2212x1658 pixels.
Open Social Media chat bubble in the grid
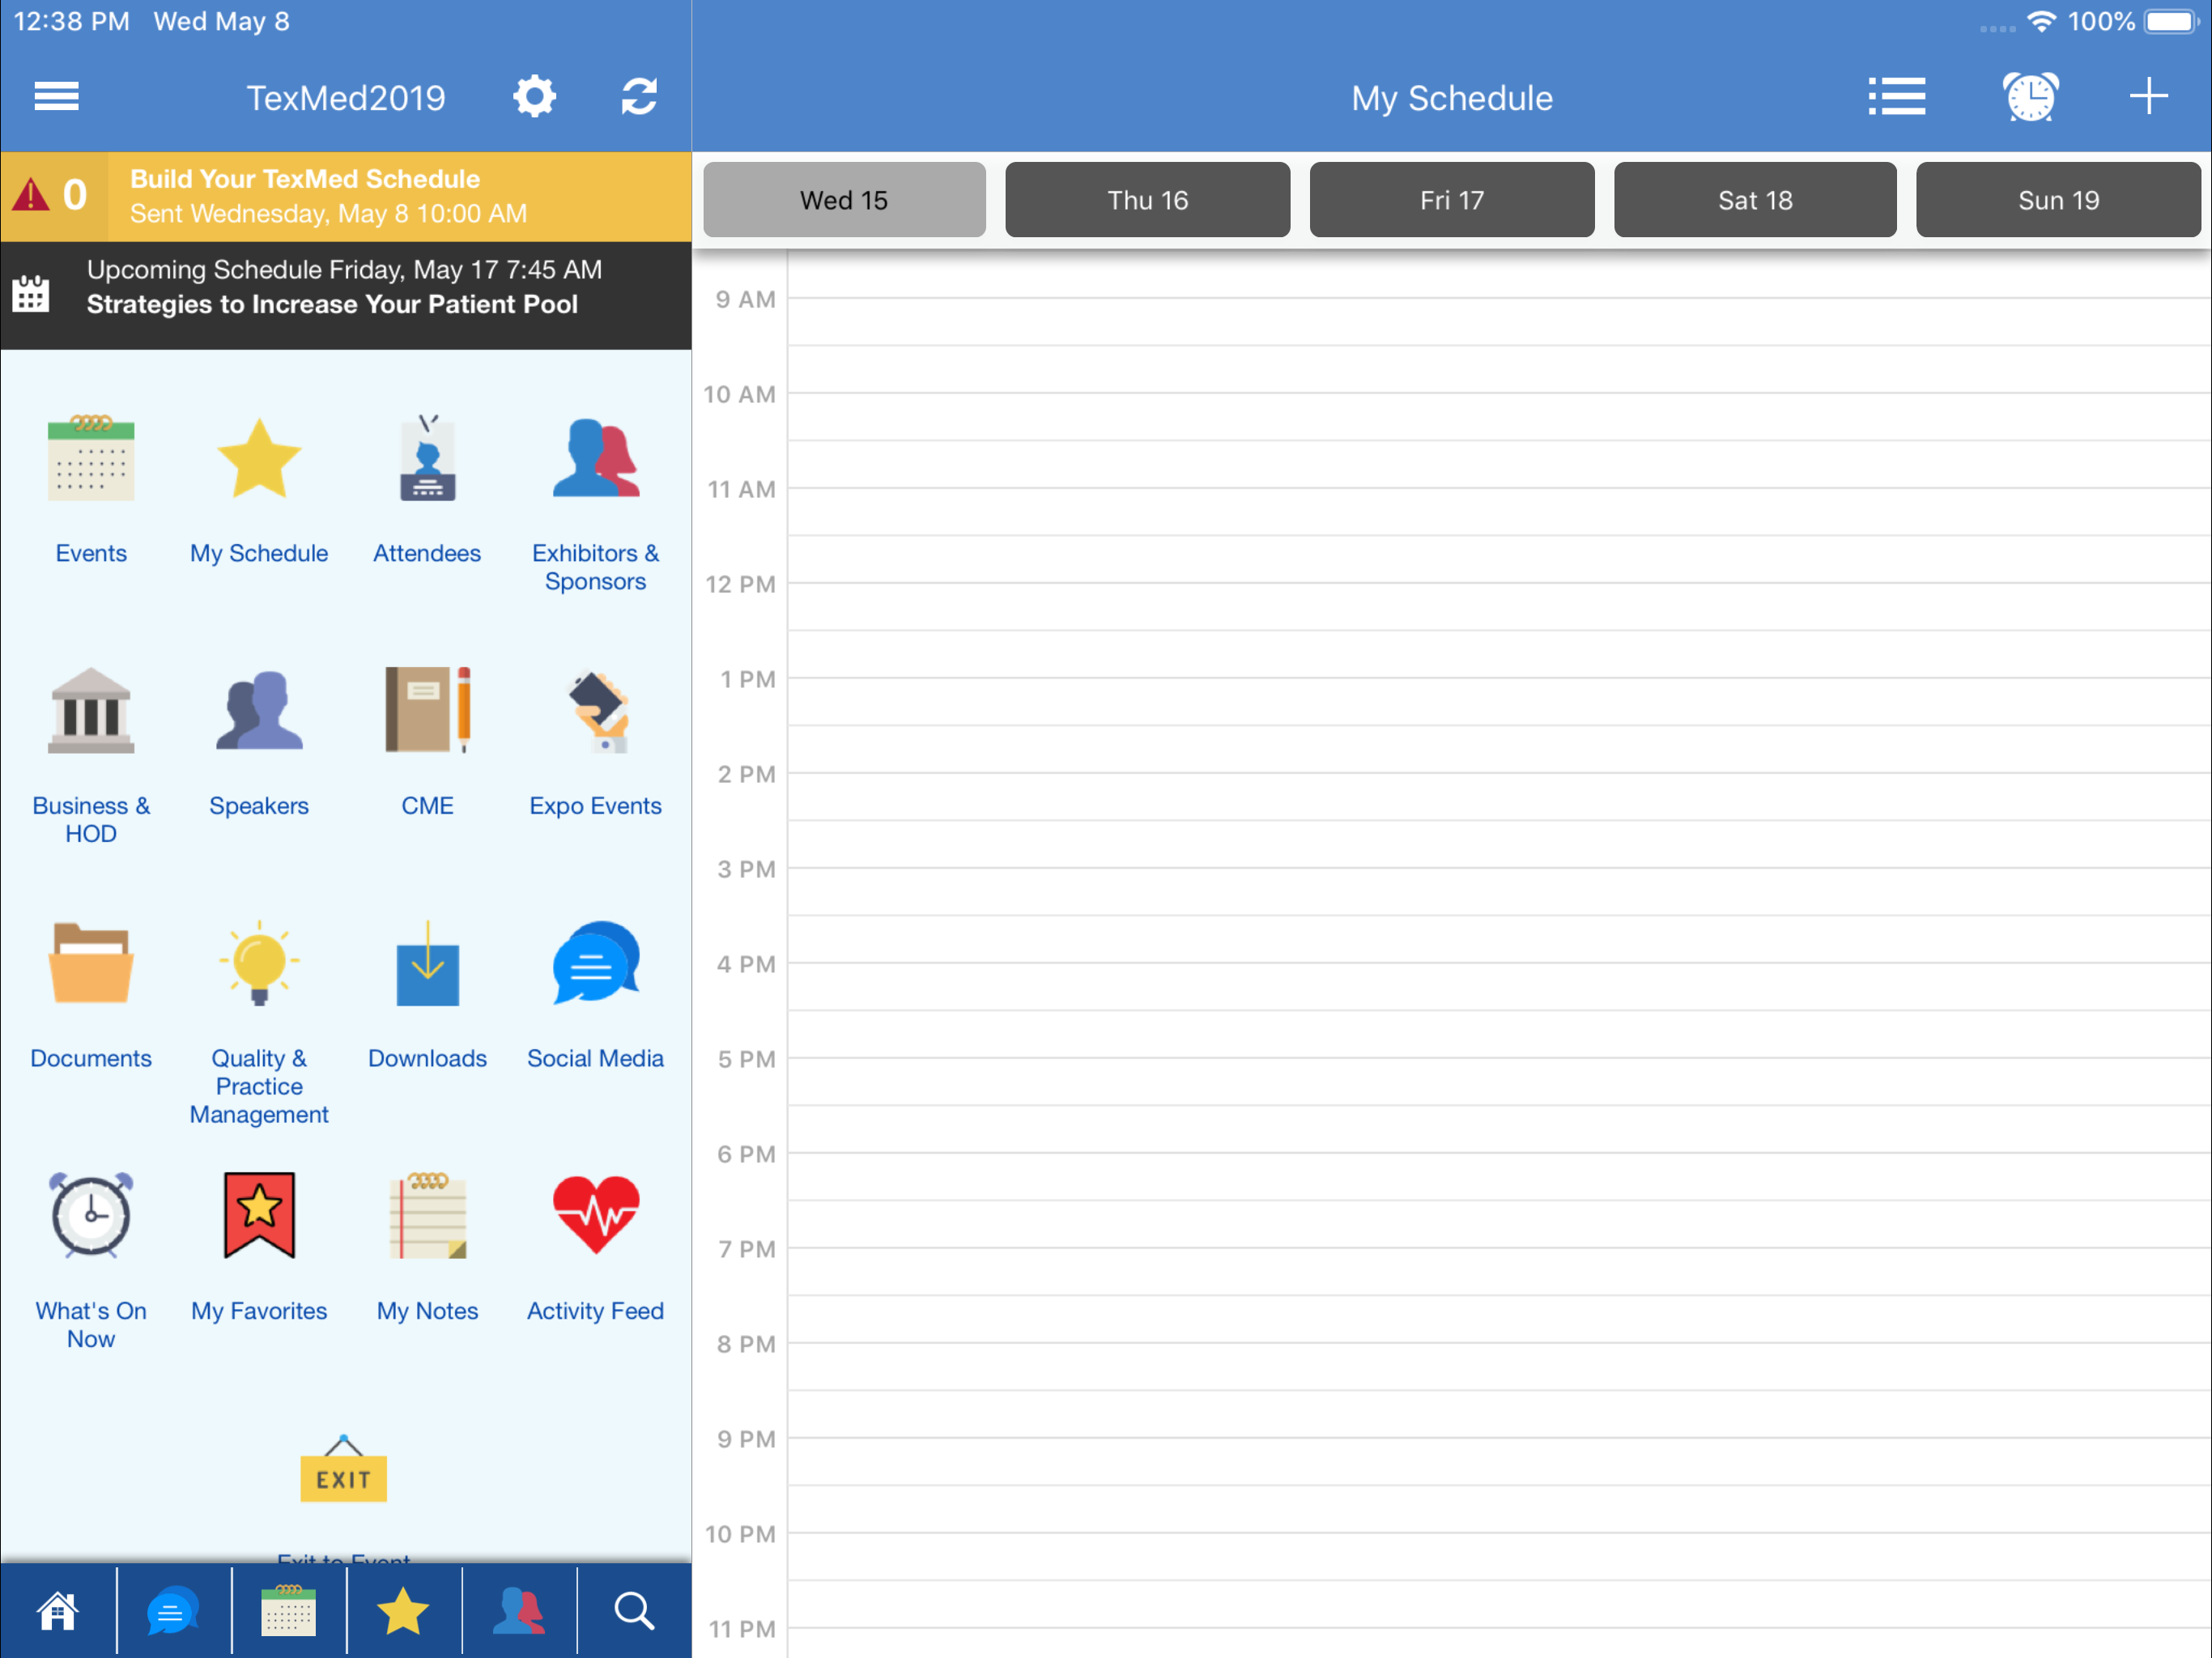596,963
